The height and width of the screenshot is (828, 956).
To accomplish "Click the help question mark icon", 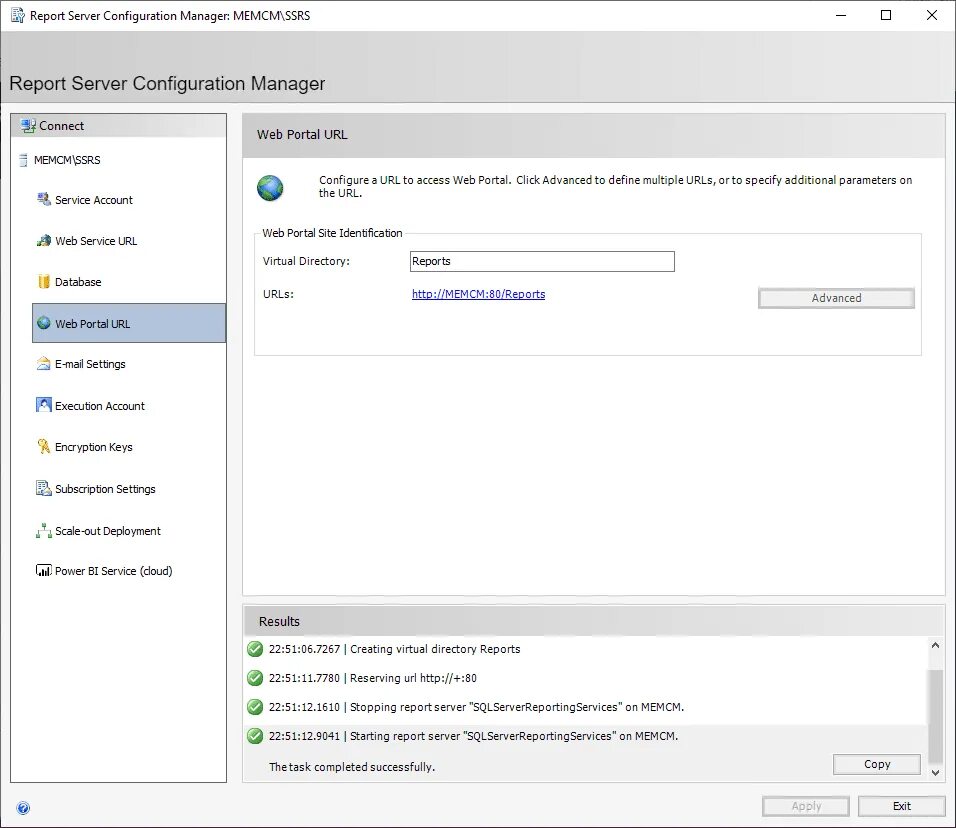I will pyautogui.click(x=23, y=807).
